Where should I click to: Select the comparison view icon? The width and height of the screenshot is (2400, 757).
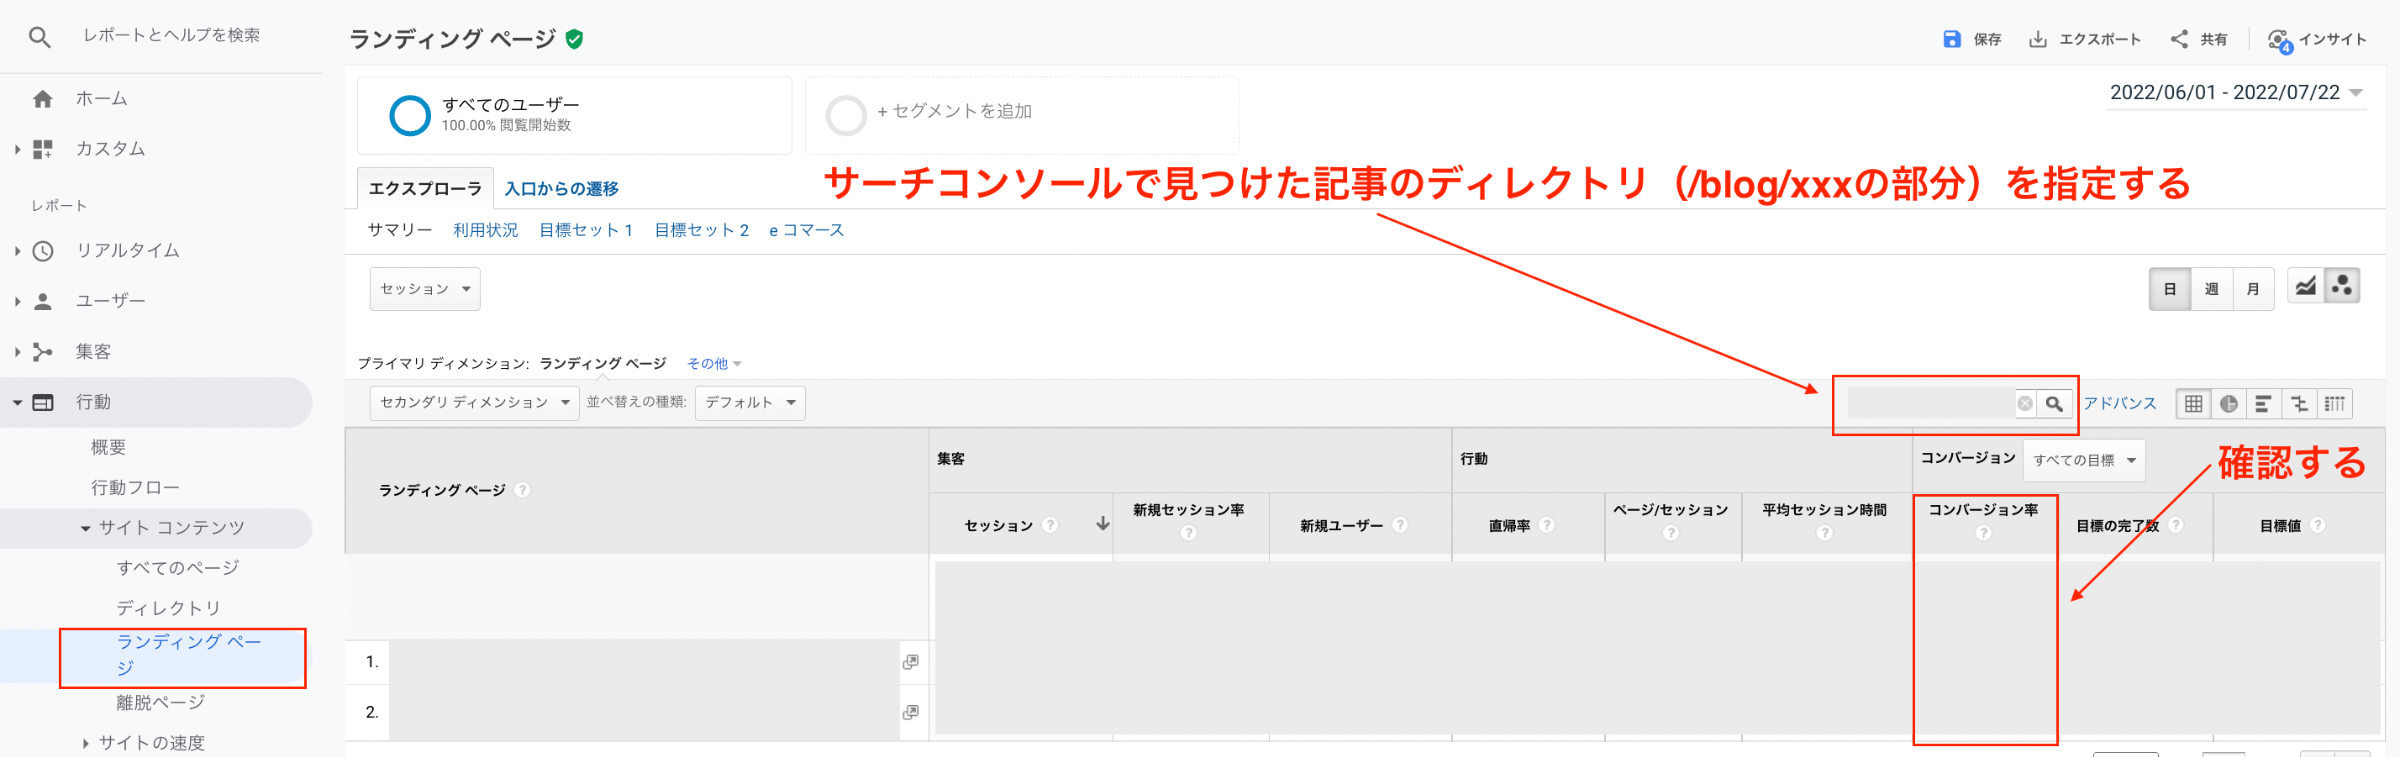[x=2299, y=403]
